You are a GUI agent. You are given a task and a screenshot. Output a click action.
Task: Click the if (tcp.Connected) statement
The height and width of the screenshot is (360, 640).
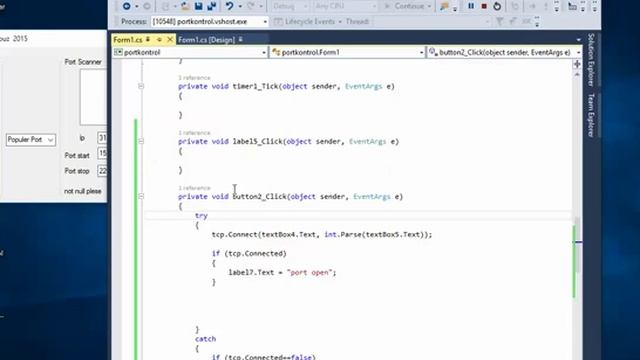pos(249,253)
